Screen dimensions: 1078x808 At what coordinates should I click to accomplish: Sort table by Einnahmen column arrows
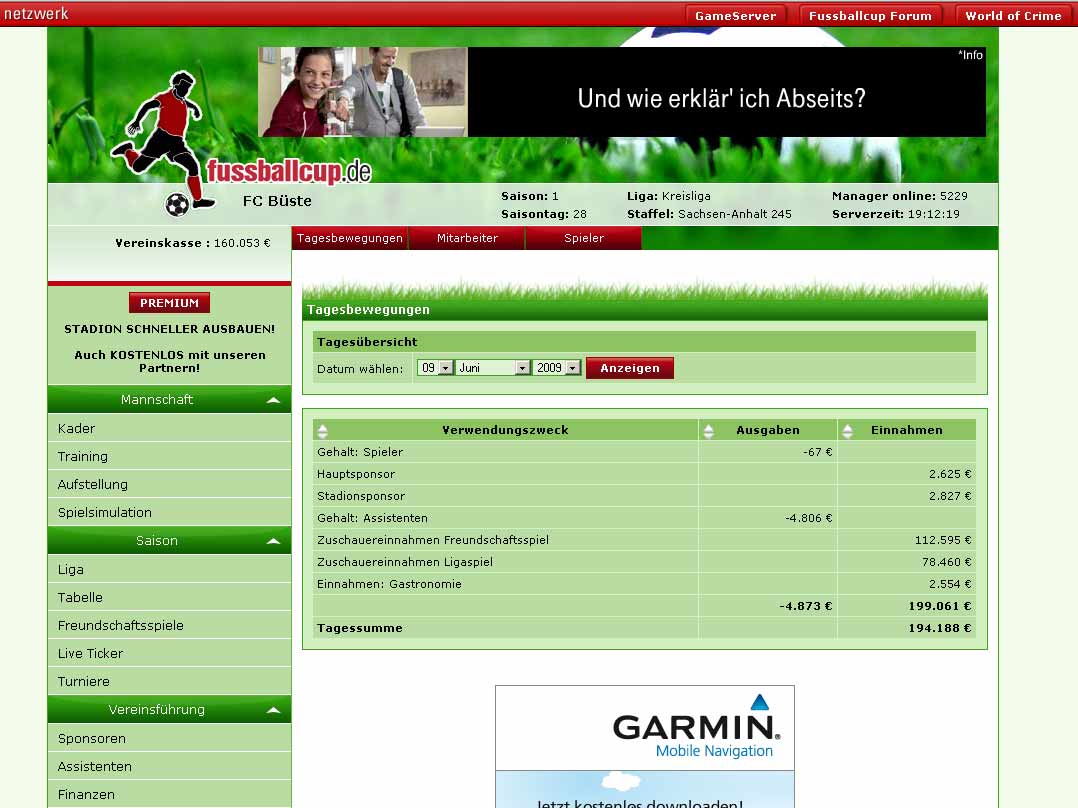[848, 431]
